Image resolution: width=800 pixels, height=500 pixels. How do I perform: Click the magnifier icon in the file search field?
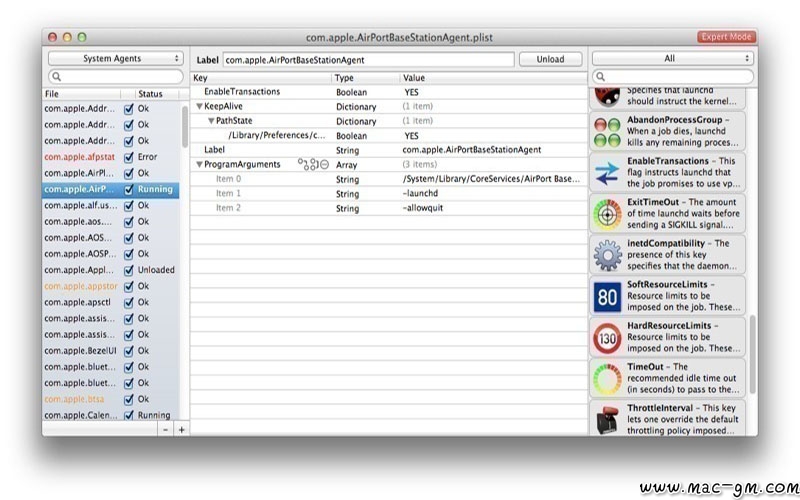tap(57, 77)
